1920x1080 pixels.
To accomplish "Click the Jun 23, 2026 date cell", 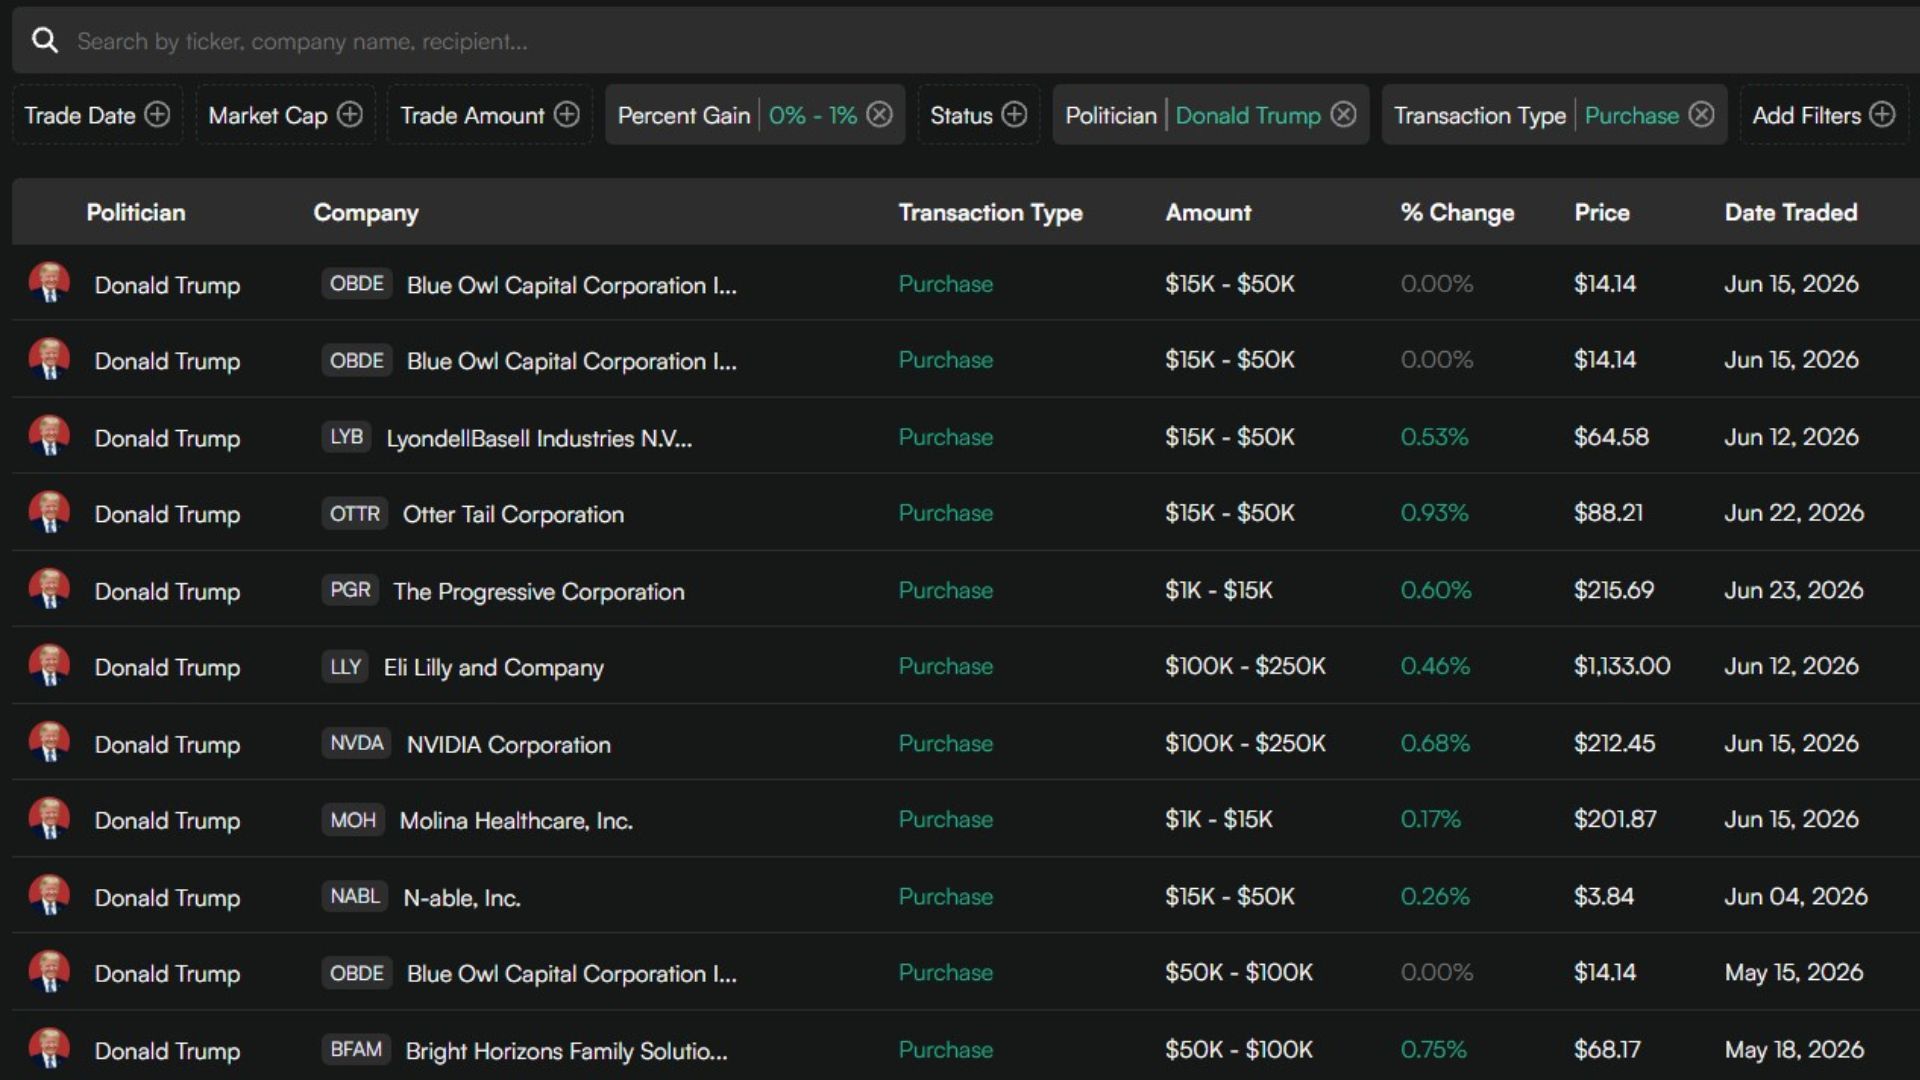I will point(1794,590).
